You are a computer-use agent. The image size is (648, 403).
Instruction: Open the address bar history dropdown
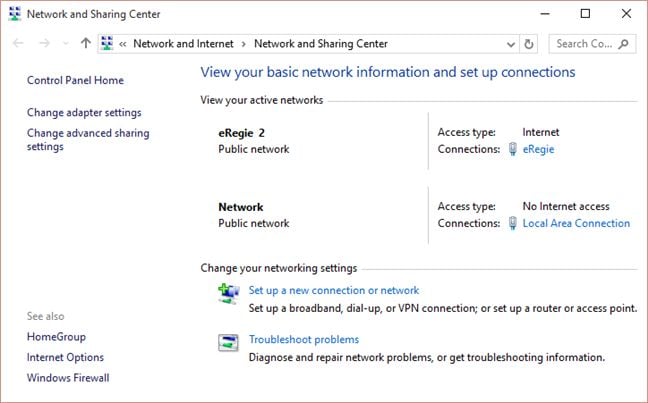click(511, 44)
